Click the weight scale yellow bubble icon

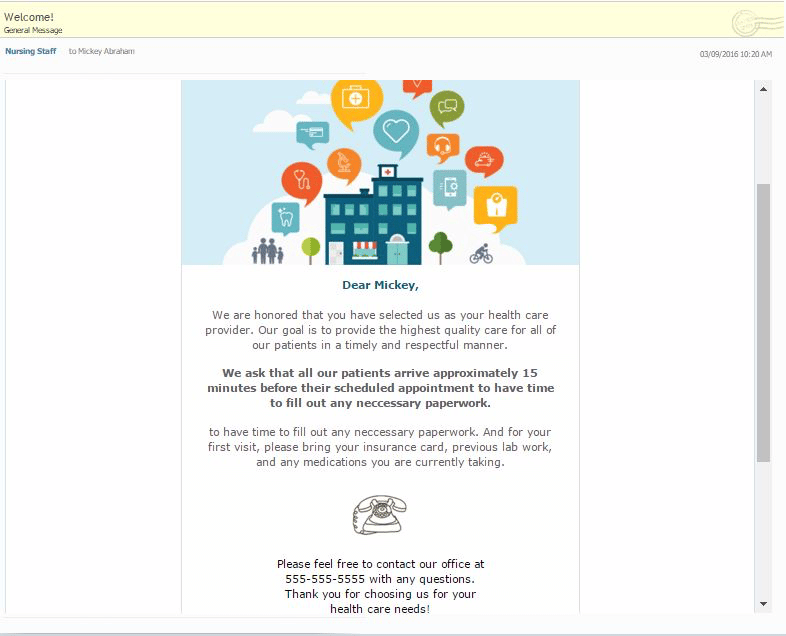496,208
